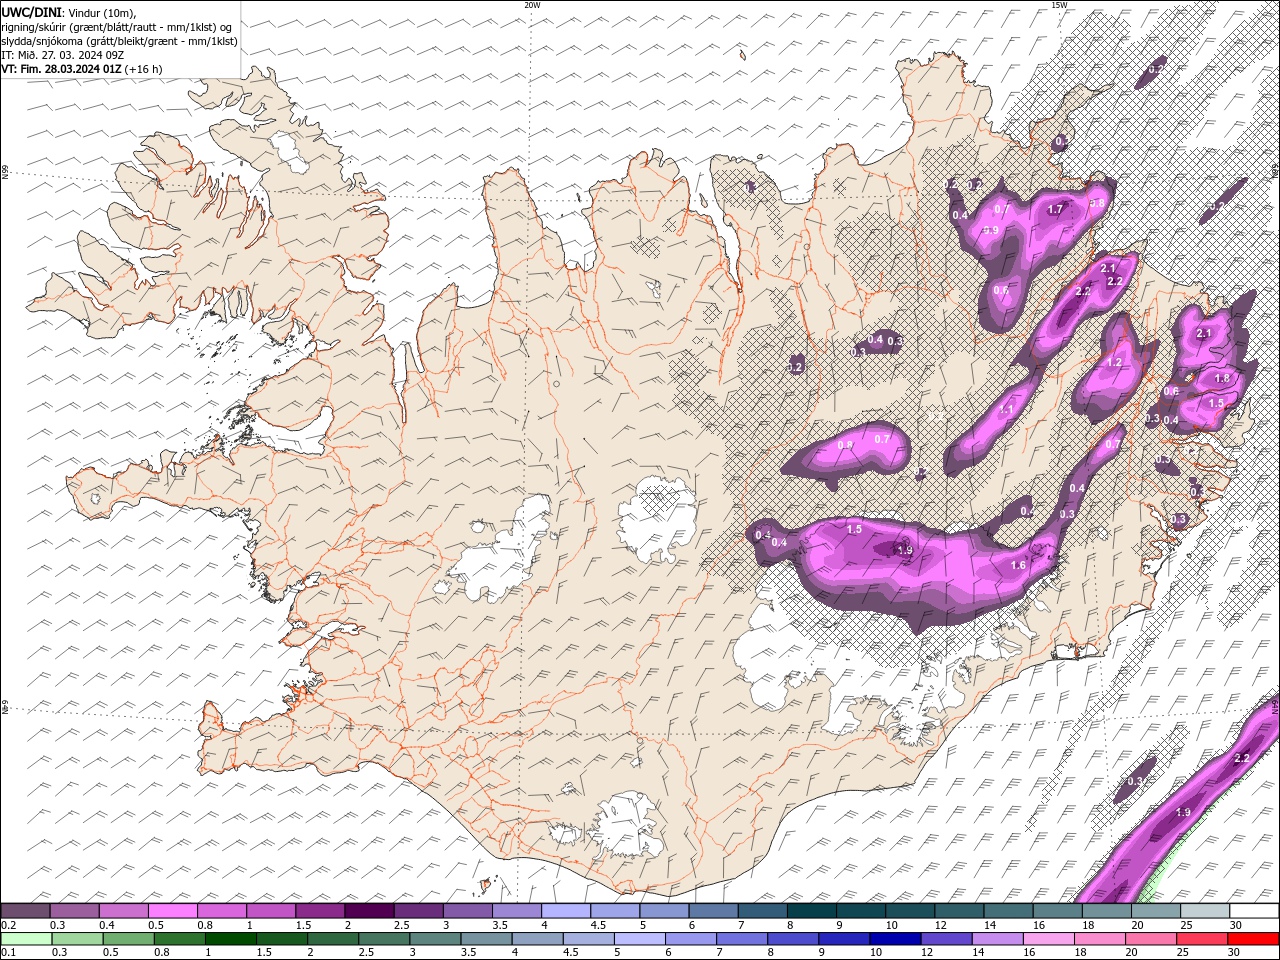Click top legend pink swatch between 0.5 and 0.8
The image size is (1280, 960).
coord(172,911)
